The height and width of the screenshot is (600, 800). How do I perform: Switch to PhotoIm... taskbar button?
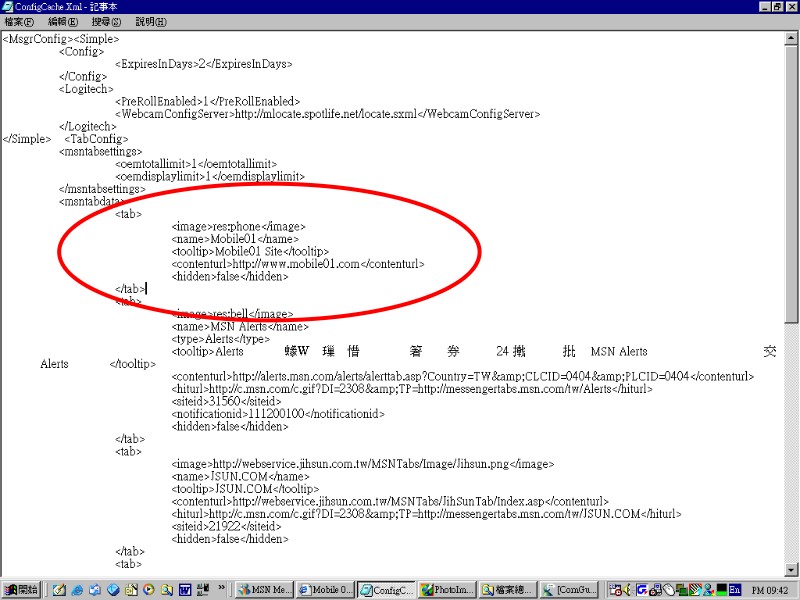(447, 590)
